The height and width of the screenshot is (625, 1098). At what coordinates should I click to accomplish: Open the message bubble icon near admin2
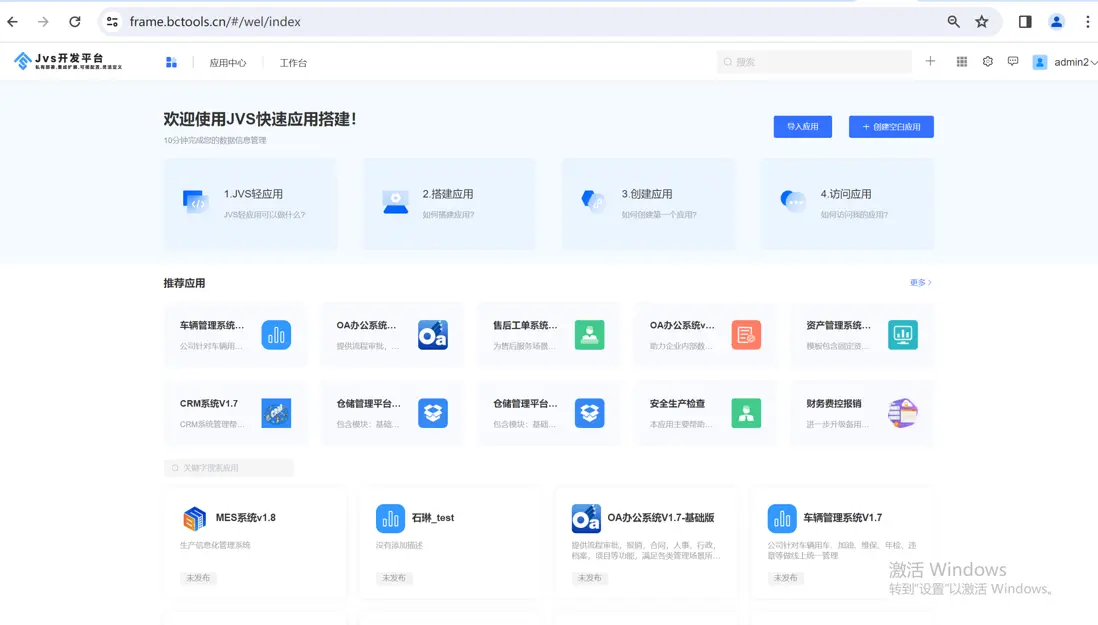coord(1013,61)
